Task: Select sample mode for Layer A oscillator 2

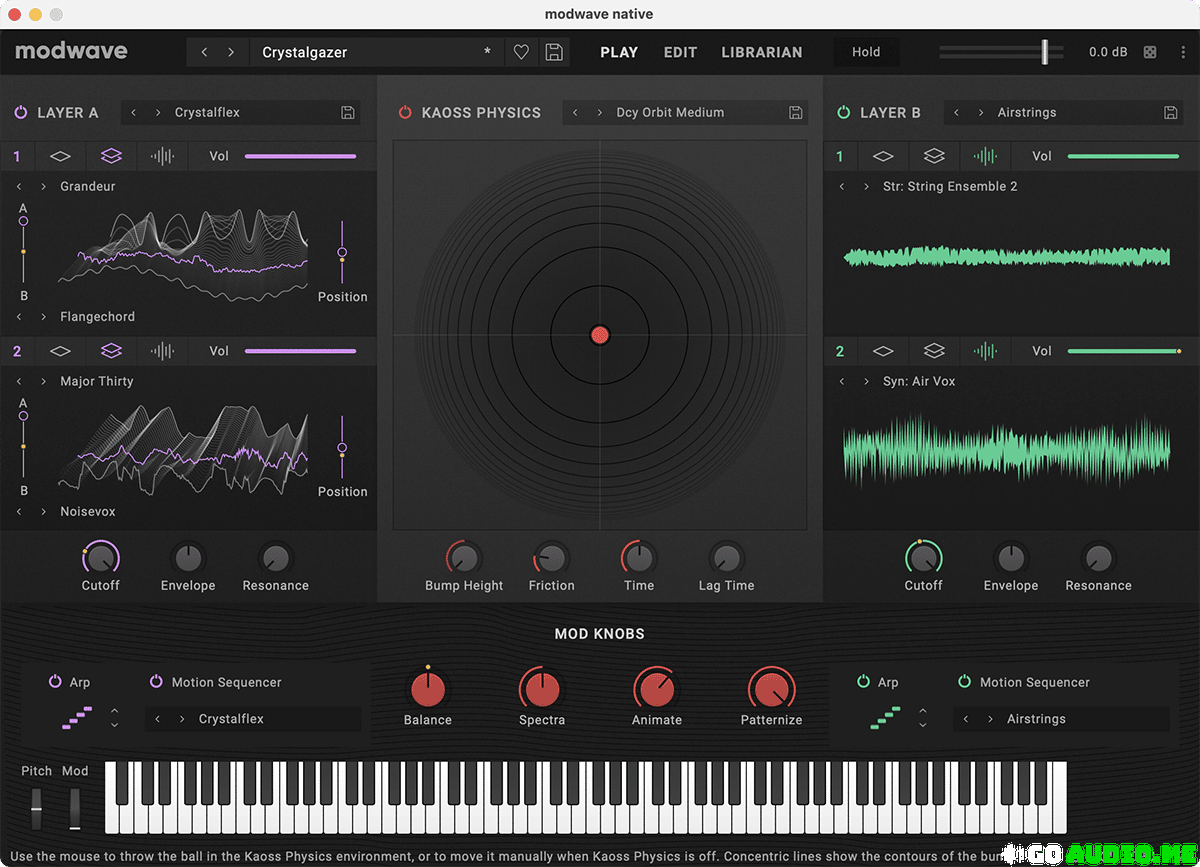Action: coord(162,351)
